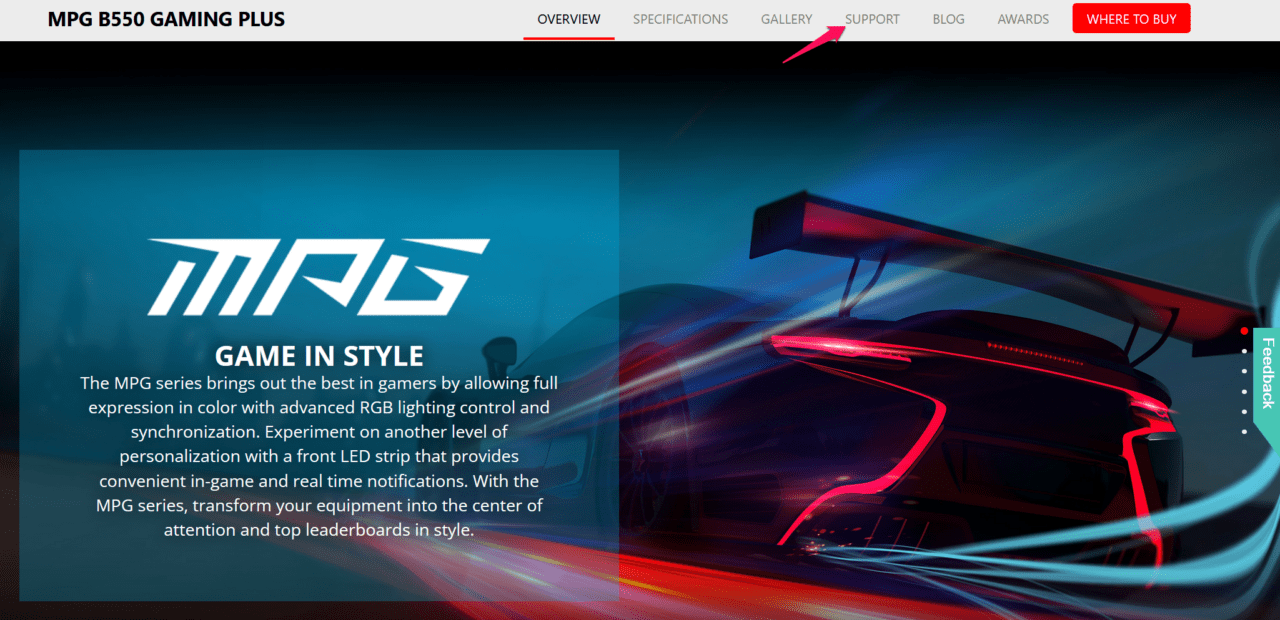Viewport: 1280px width, 620px height.
Task: Click the red underline beneath OVERVIEW
Action: (568, 38)
